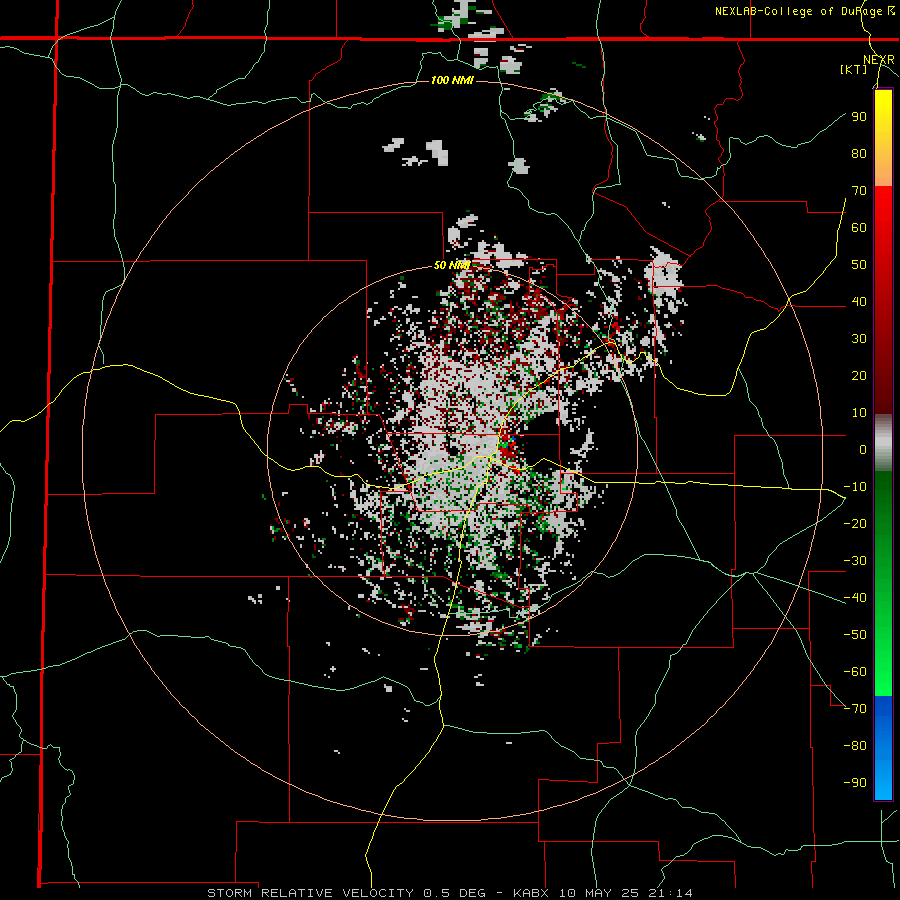Image resolution: width=900 pixels, height=900 pixels.
Task: Click the 50 value on velocity scale
Action: pos(859,265)
